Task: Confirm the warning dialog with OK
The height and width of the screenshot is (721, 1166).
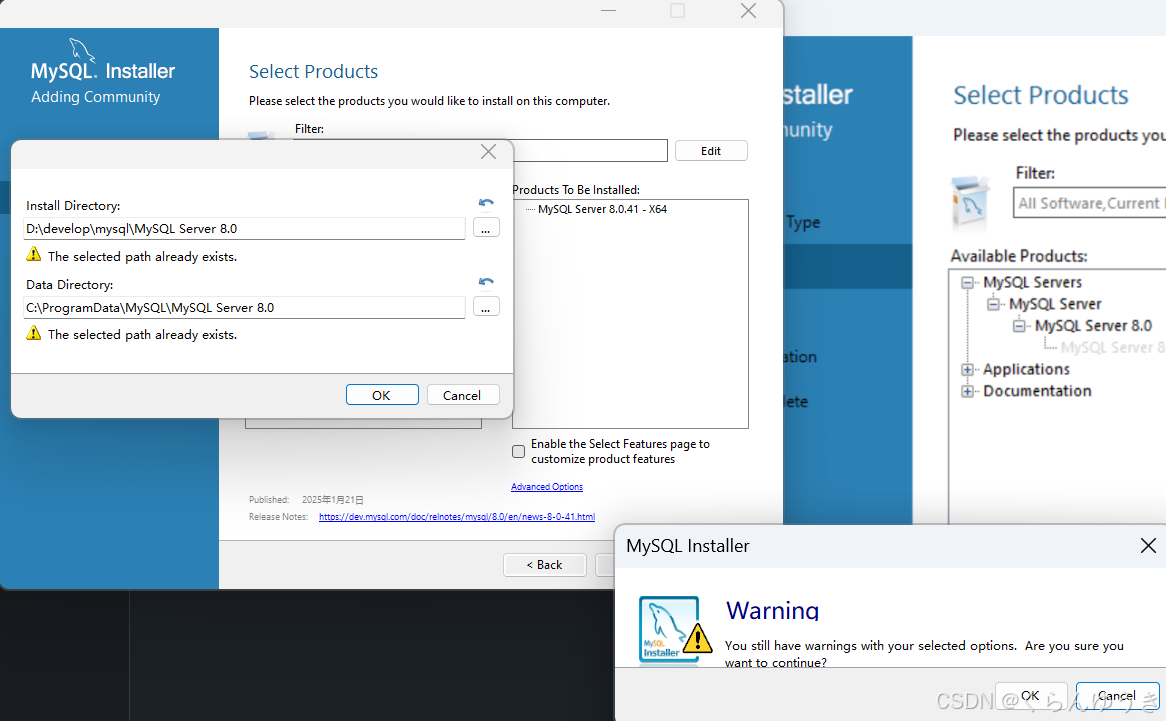Action: point(1031,696)
